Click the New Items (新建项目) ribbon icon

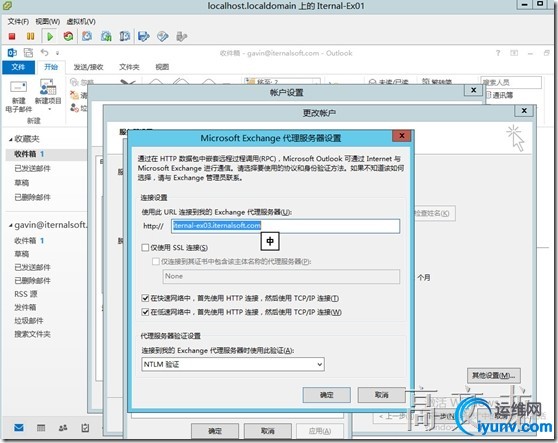[x=48, y=95]
